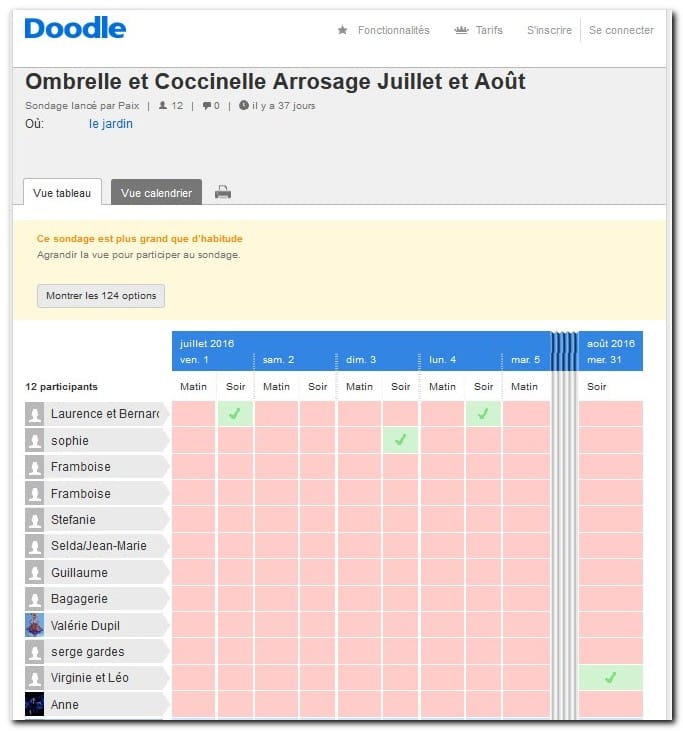Image resolution: width=683 pixels, height=731 pixels.
Task: Click Laurence et Bernard's avatar icon
Action: 34,414
